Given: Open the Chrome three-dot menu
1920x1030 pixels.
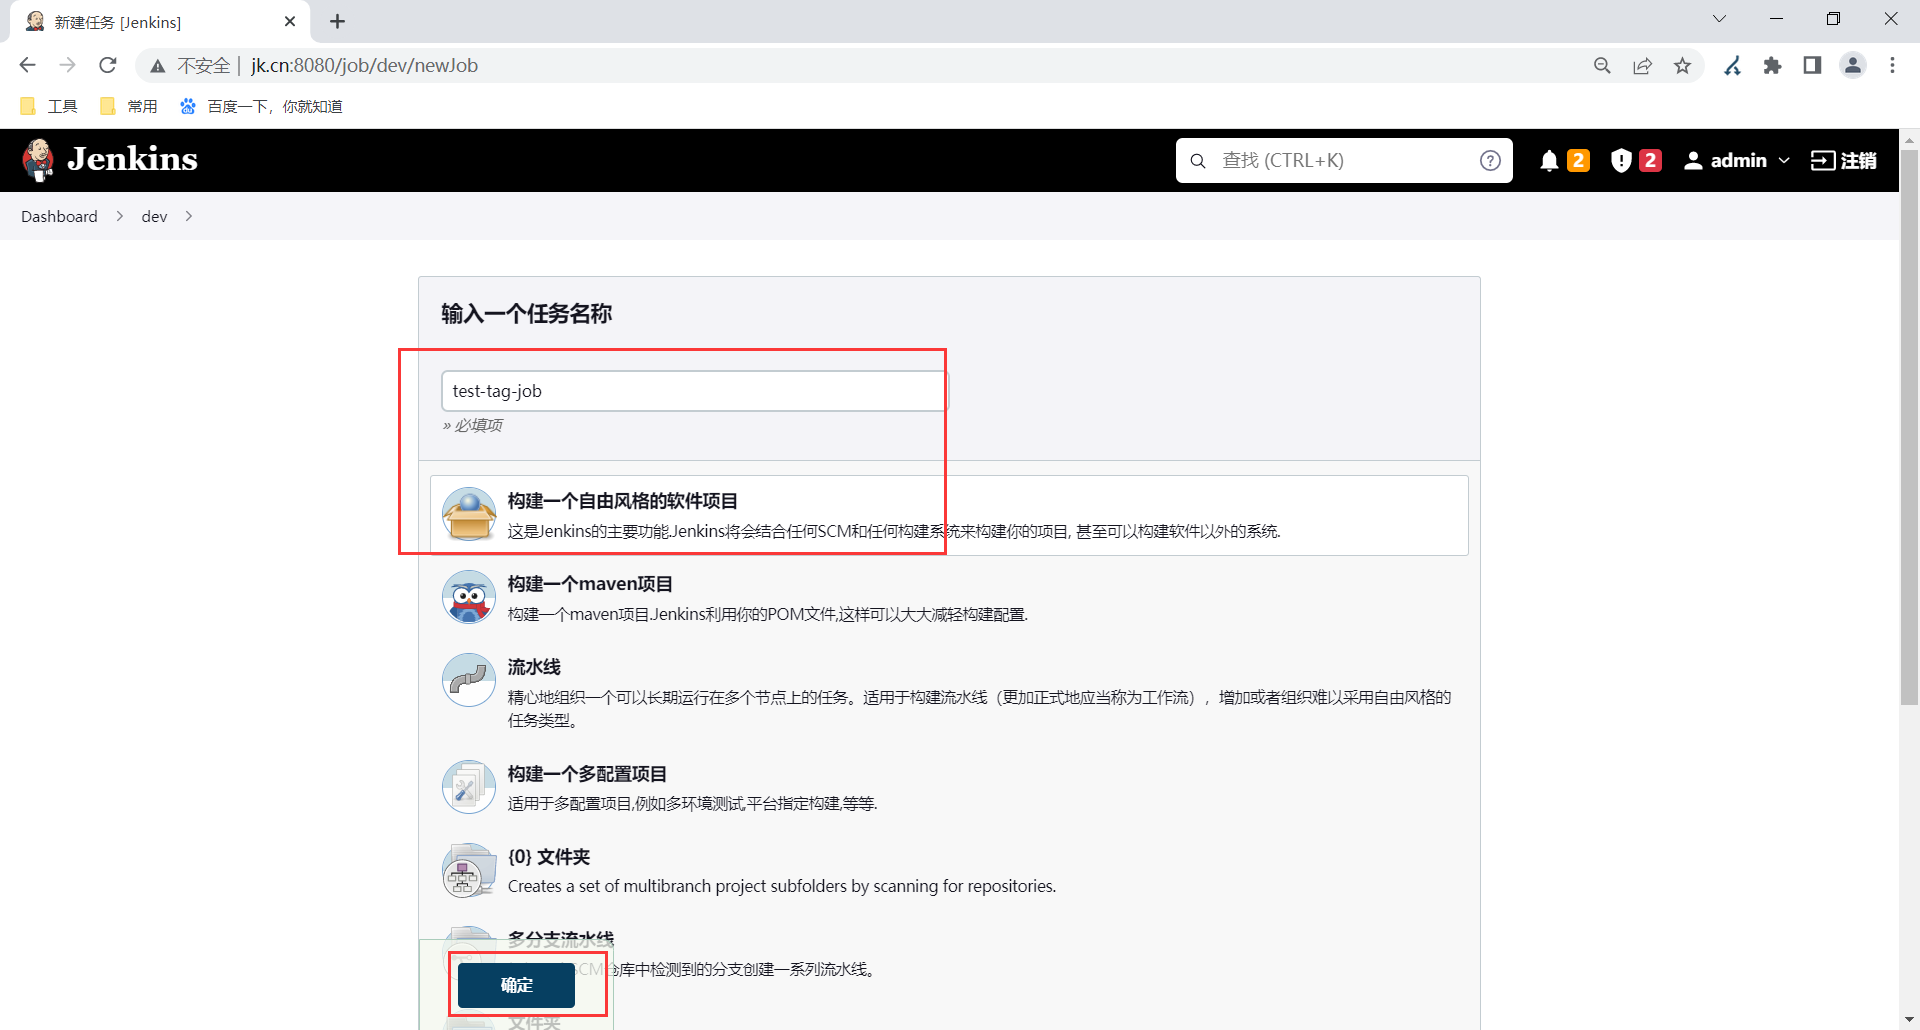Looking at the screenshot, I should coord(1892,65).
